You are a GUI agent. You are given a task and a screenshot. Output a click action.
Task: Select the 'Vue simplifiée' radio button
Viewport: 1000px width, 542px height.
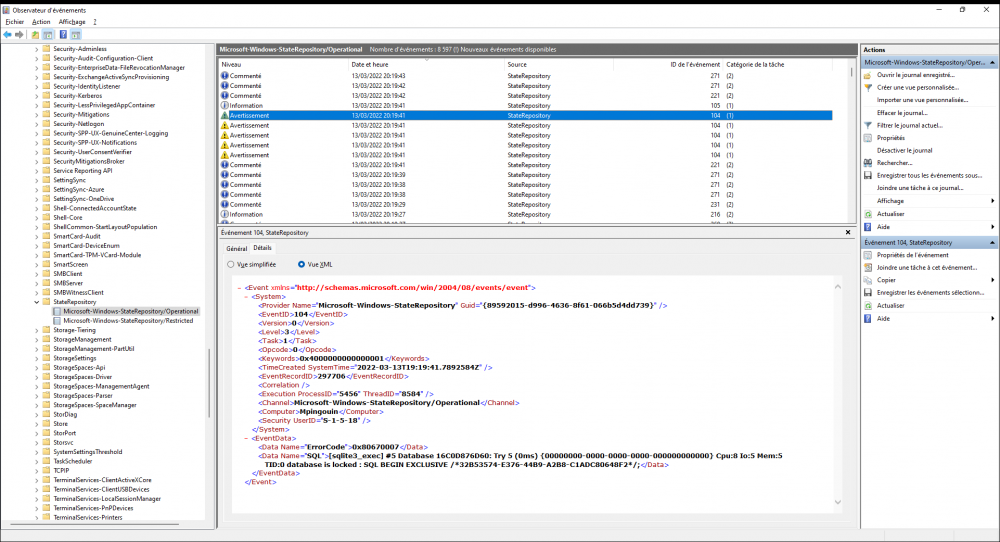pos(231,264)
